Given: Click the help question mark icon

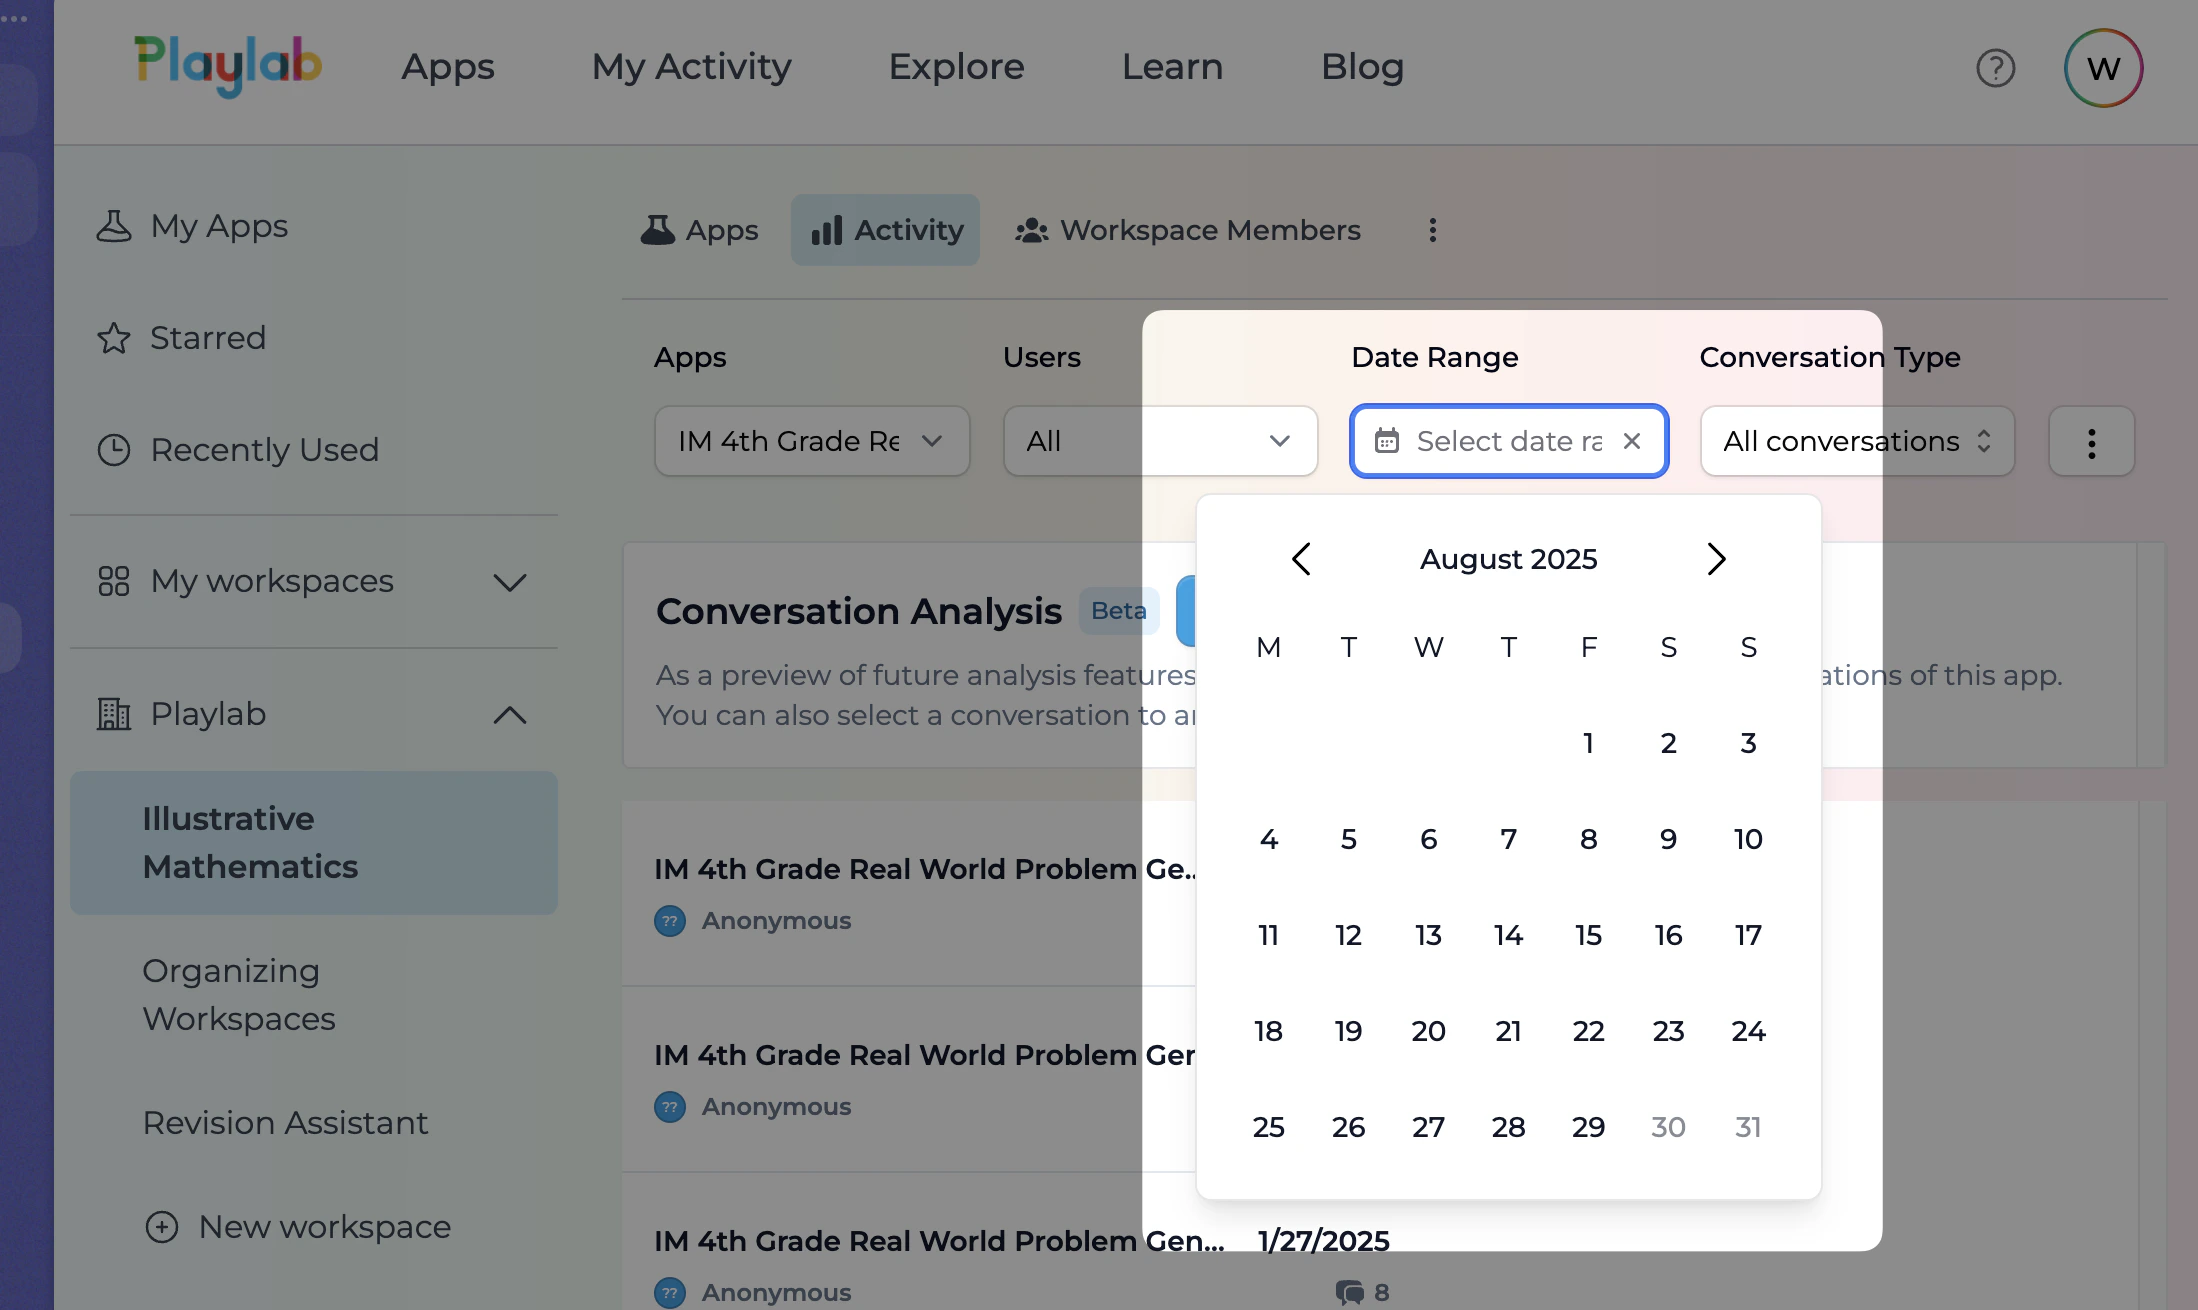Looking at the screenshot, I should tap(1995, 68).
